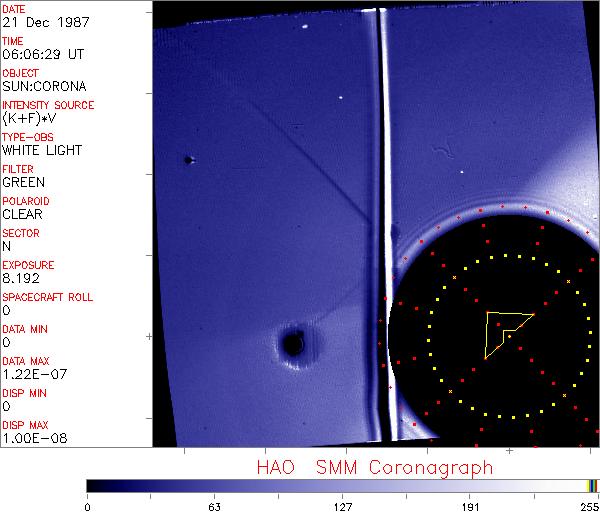
Task: Click the color bar tick label 255
Action: coord(590,507)
